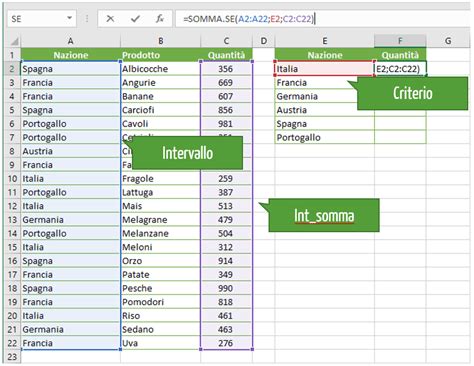Select the Fragole cell
Image resolution: width=474 pixels, height=366 pixels.
[x=160, y=179]
